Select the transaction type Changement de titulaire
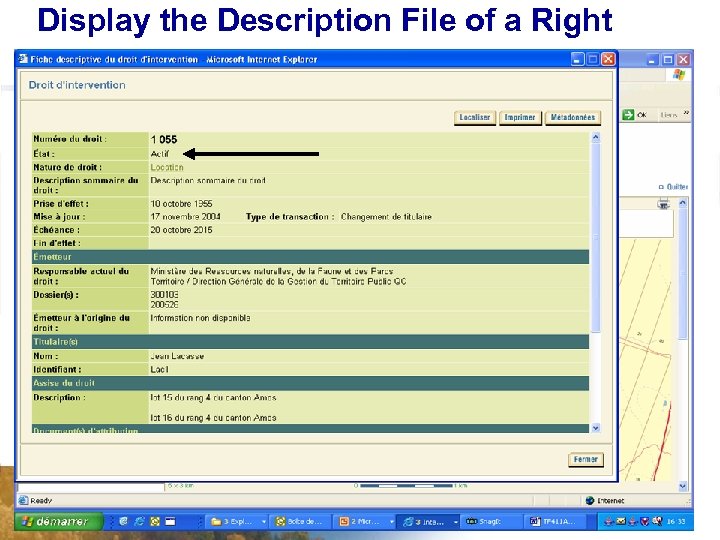720x540 pixels. click(386, 216)
